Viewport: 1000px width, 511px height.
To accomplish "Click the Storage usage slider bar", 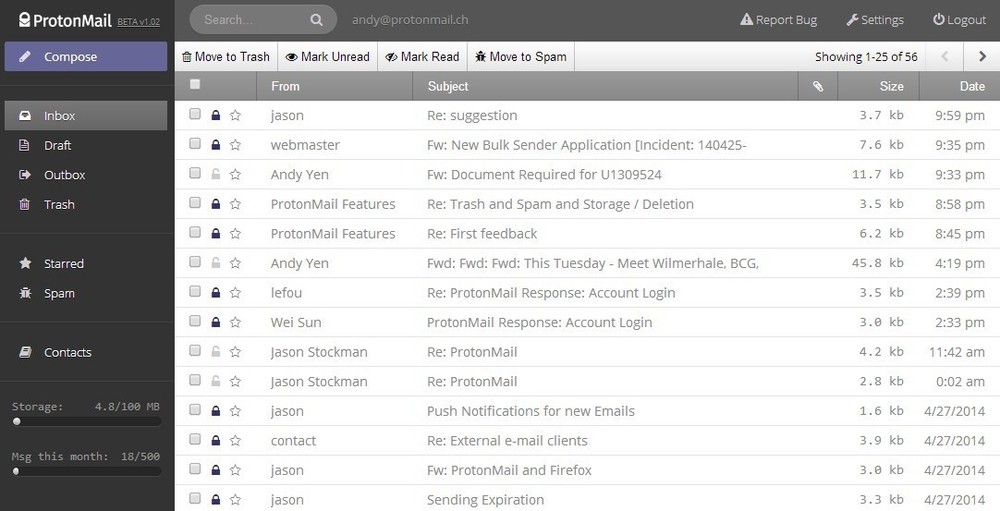I will click(x=86, y=422).
